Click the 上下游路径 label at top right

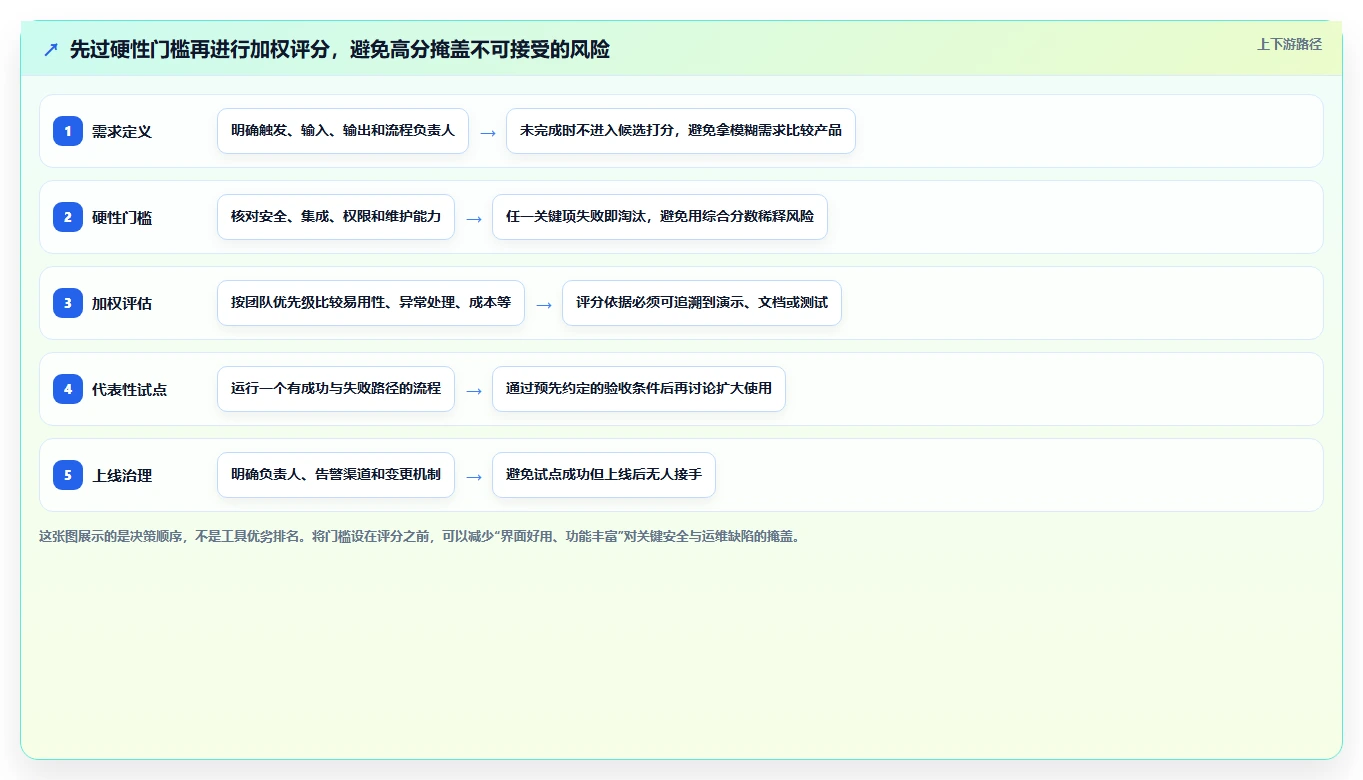tap(1289, 44)
